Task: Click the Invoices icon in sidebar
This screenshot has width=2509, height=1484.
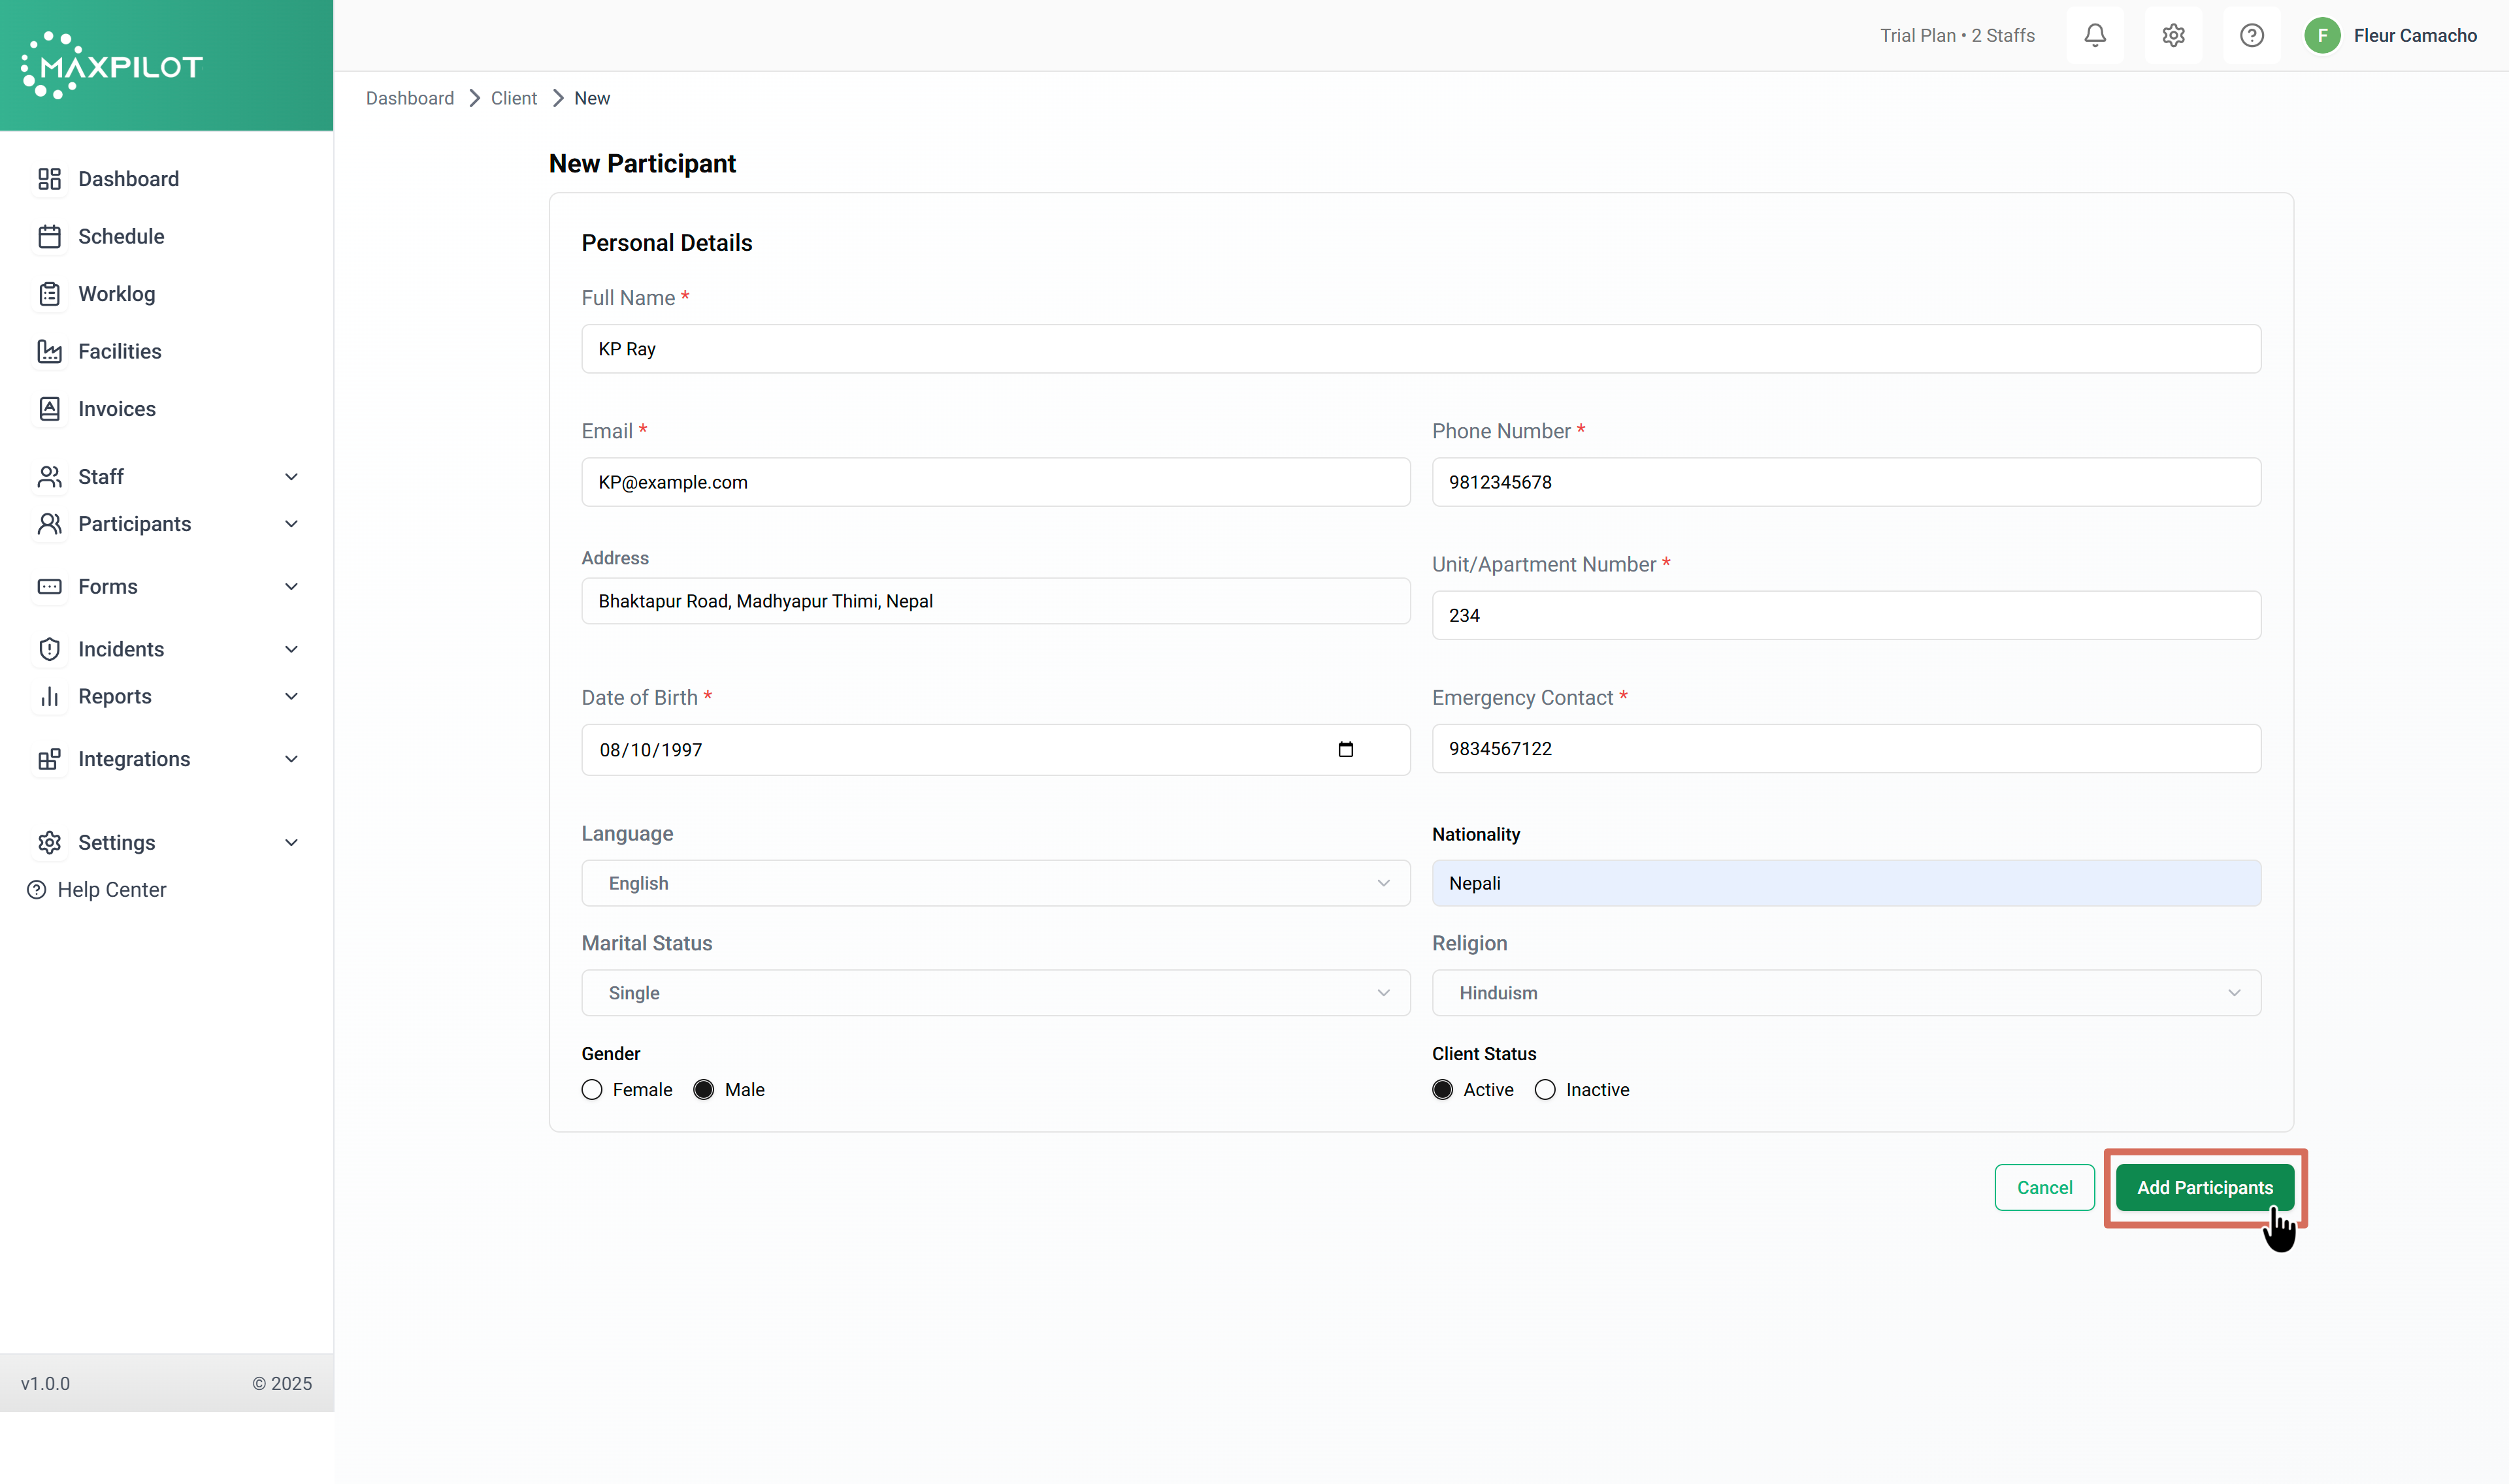Action: [x=49, y=409]
